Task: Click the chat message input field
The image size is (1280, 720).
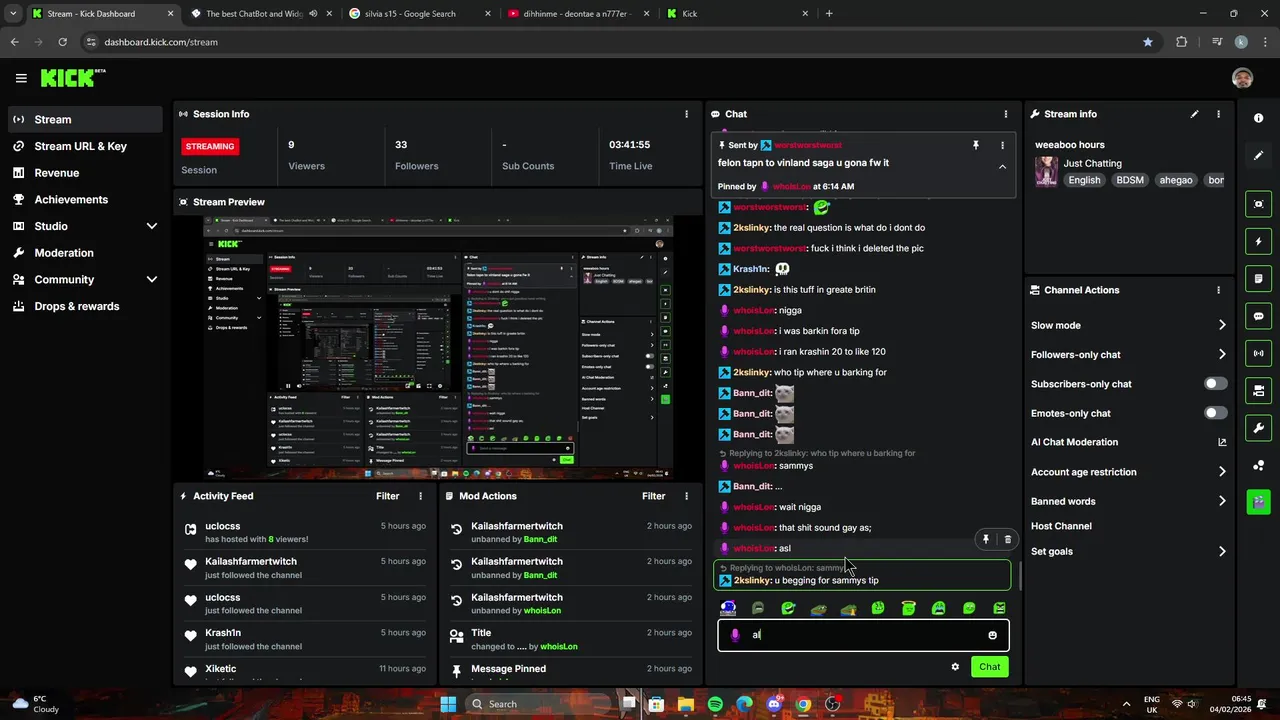Action: (863, 635)
